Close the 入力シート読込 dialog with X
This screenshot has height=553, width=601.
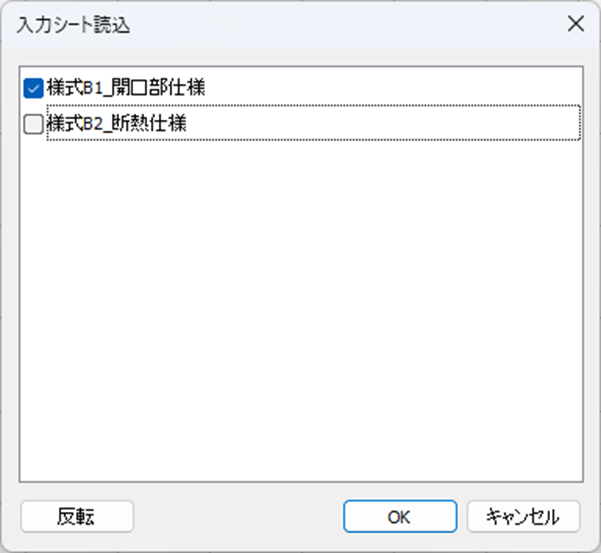576,24
